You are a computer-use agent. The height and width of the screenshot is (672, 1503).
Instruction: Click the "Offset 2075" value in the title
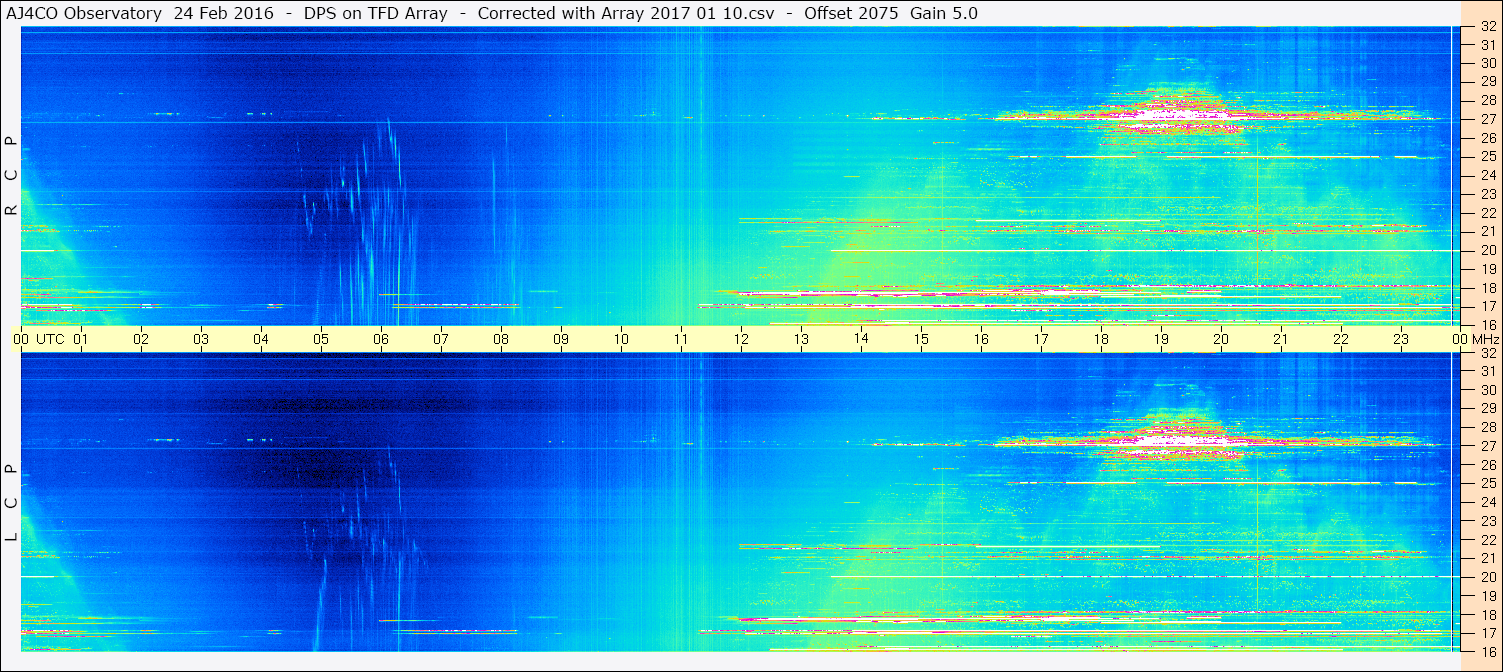point(850,13)
